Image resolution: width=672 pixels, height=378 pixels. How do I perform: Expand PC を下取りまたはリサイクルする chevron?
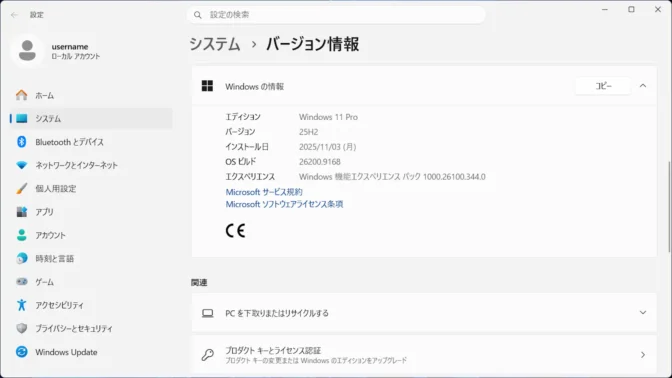click(x=643, y=313)
